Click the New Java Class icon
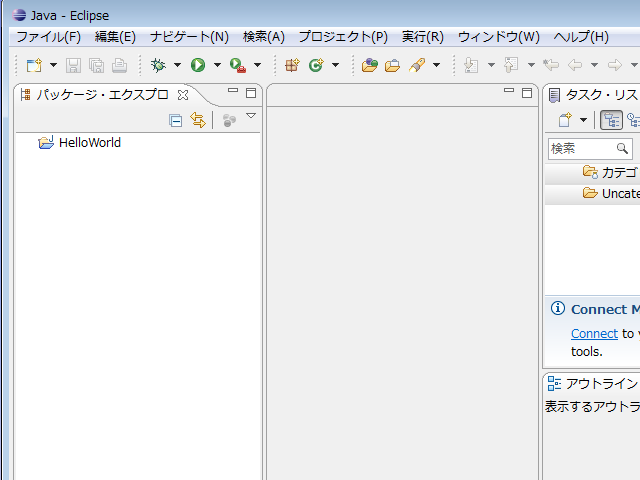The height and width of the screenshot is (480, 640). 316,65
